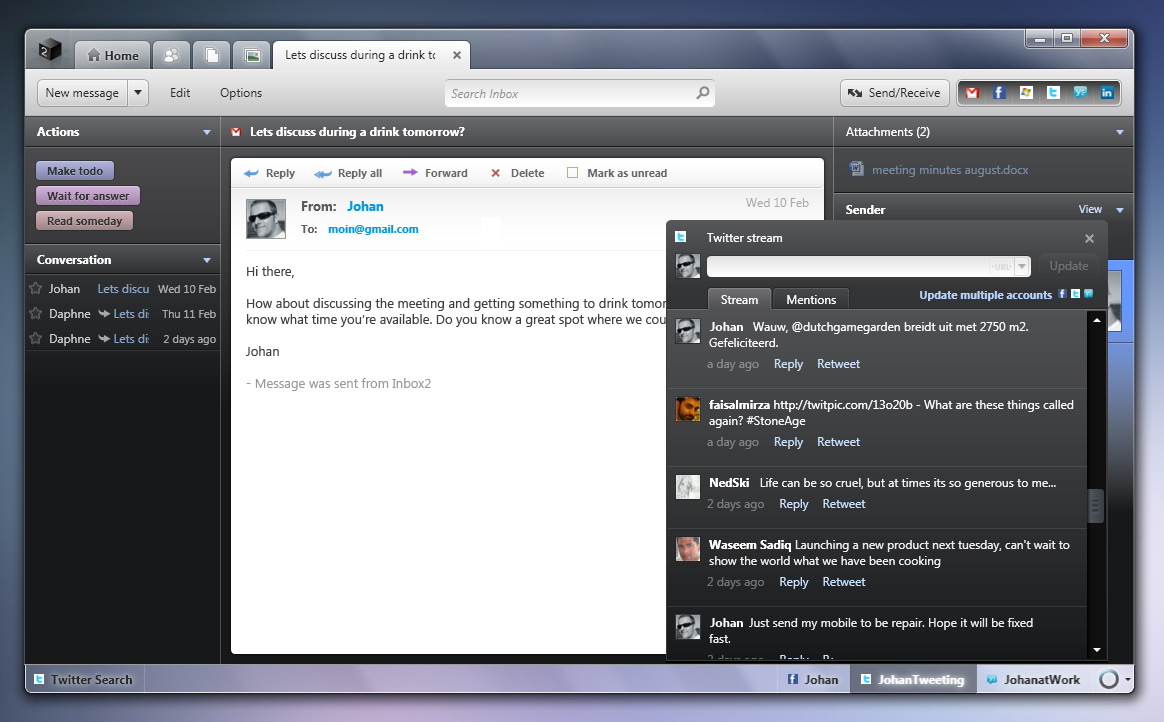Open the Edit menu
Image resolution: width=1164 pixels, height=722 pixels.
coord(180,93)
